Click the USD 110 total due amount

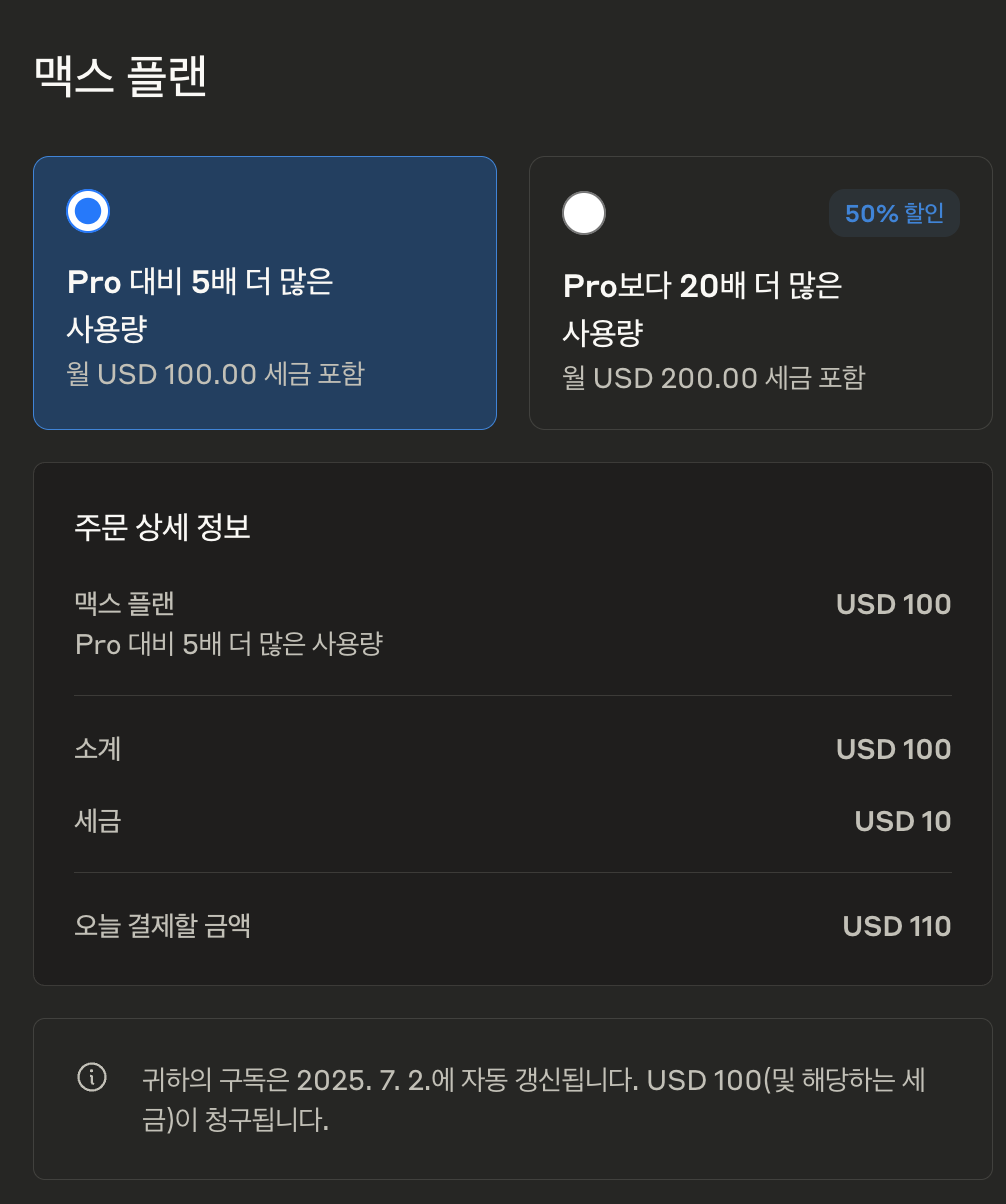896,926
